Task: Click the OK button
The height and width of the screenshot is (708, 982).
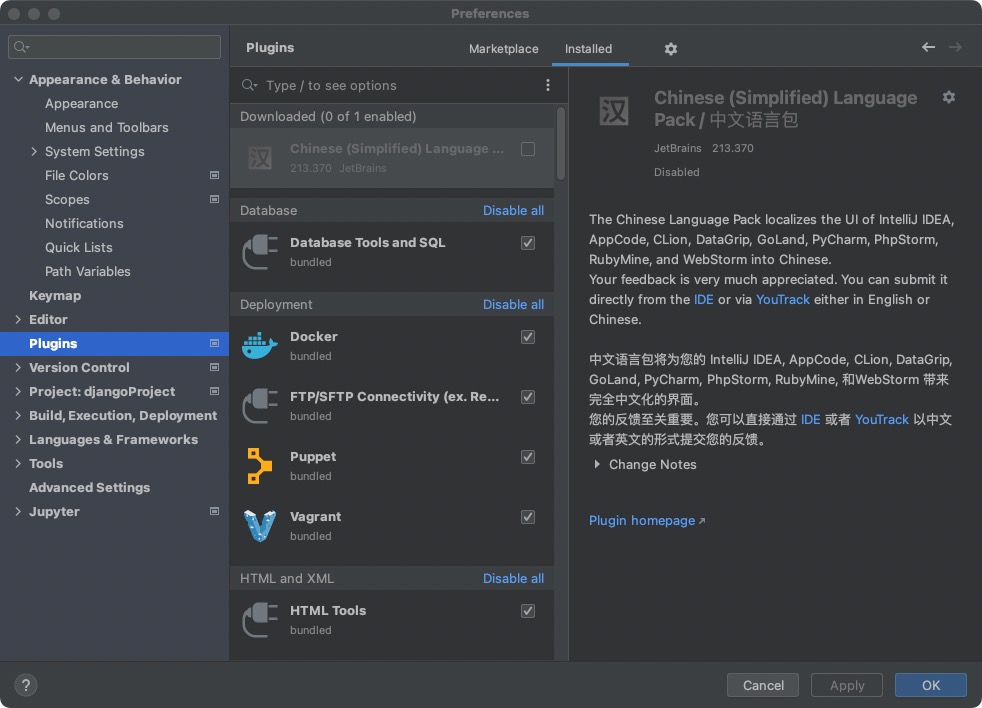Action: pos(931,685)
